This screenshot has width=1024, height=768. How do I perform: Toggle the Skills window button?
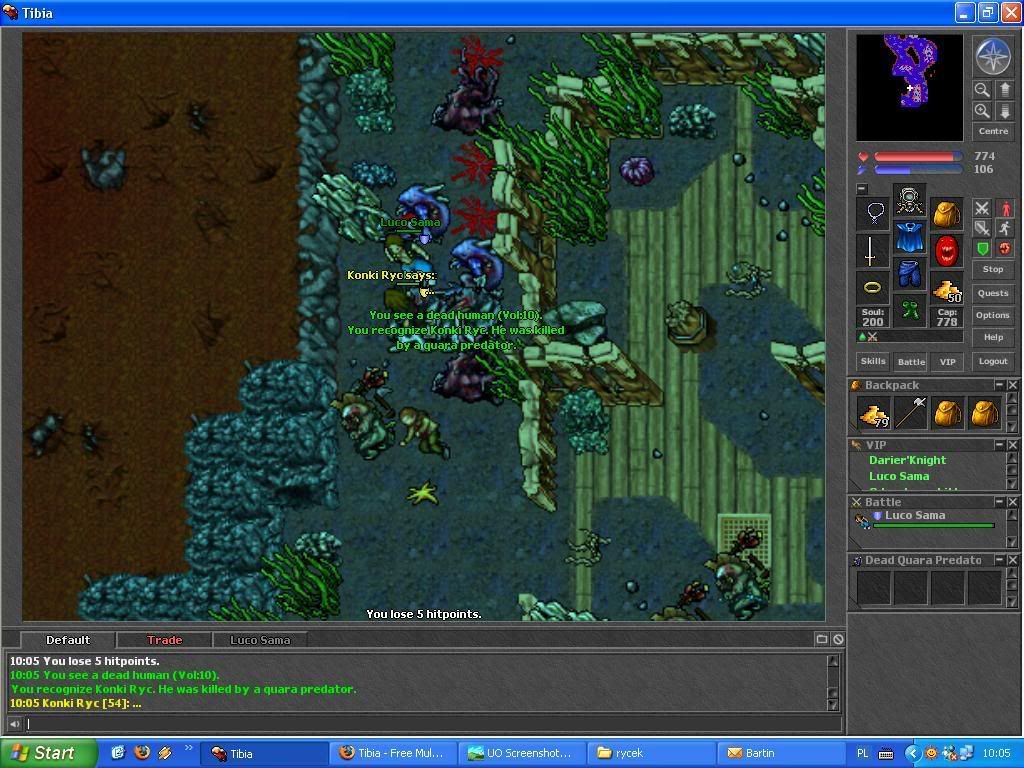[x=873, y=361]
